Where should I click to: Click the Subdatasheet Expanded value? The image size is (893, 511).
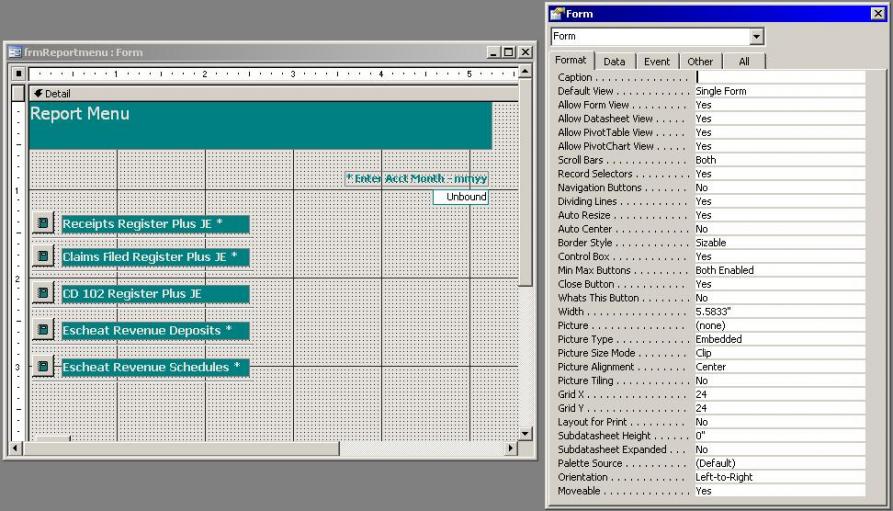(780, 449)
